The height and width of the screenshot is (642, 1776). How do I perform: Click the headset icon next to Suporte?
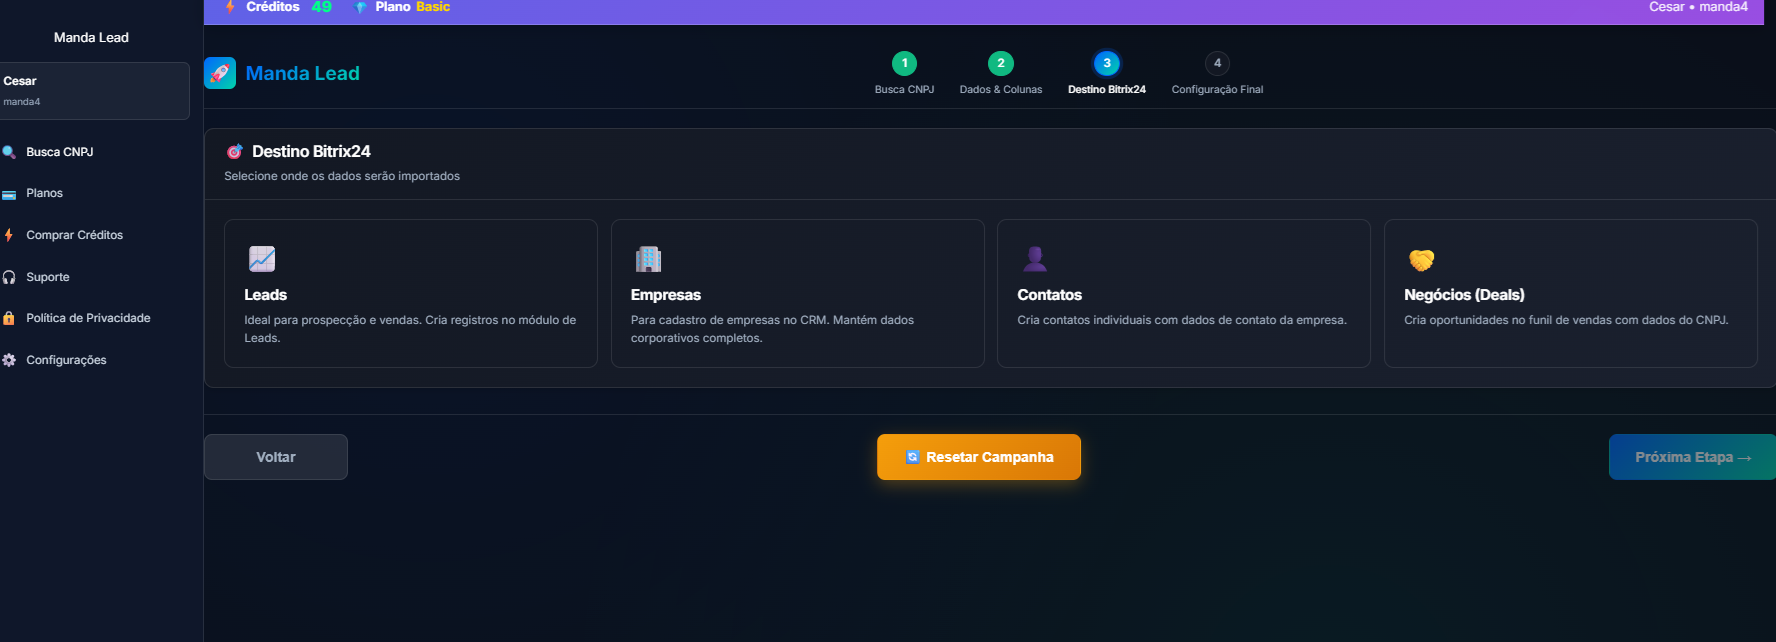[9, 277]
